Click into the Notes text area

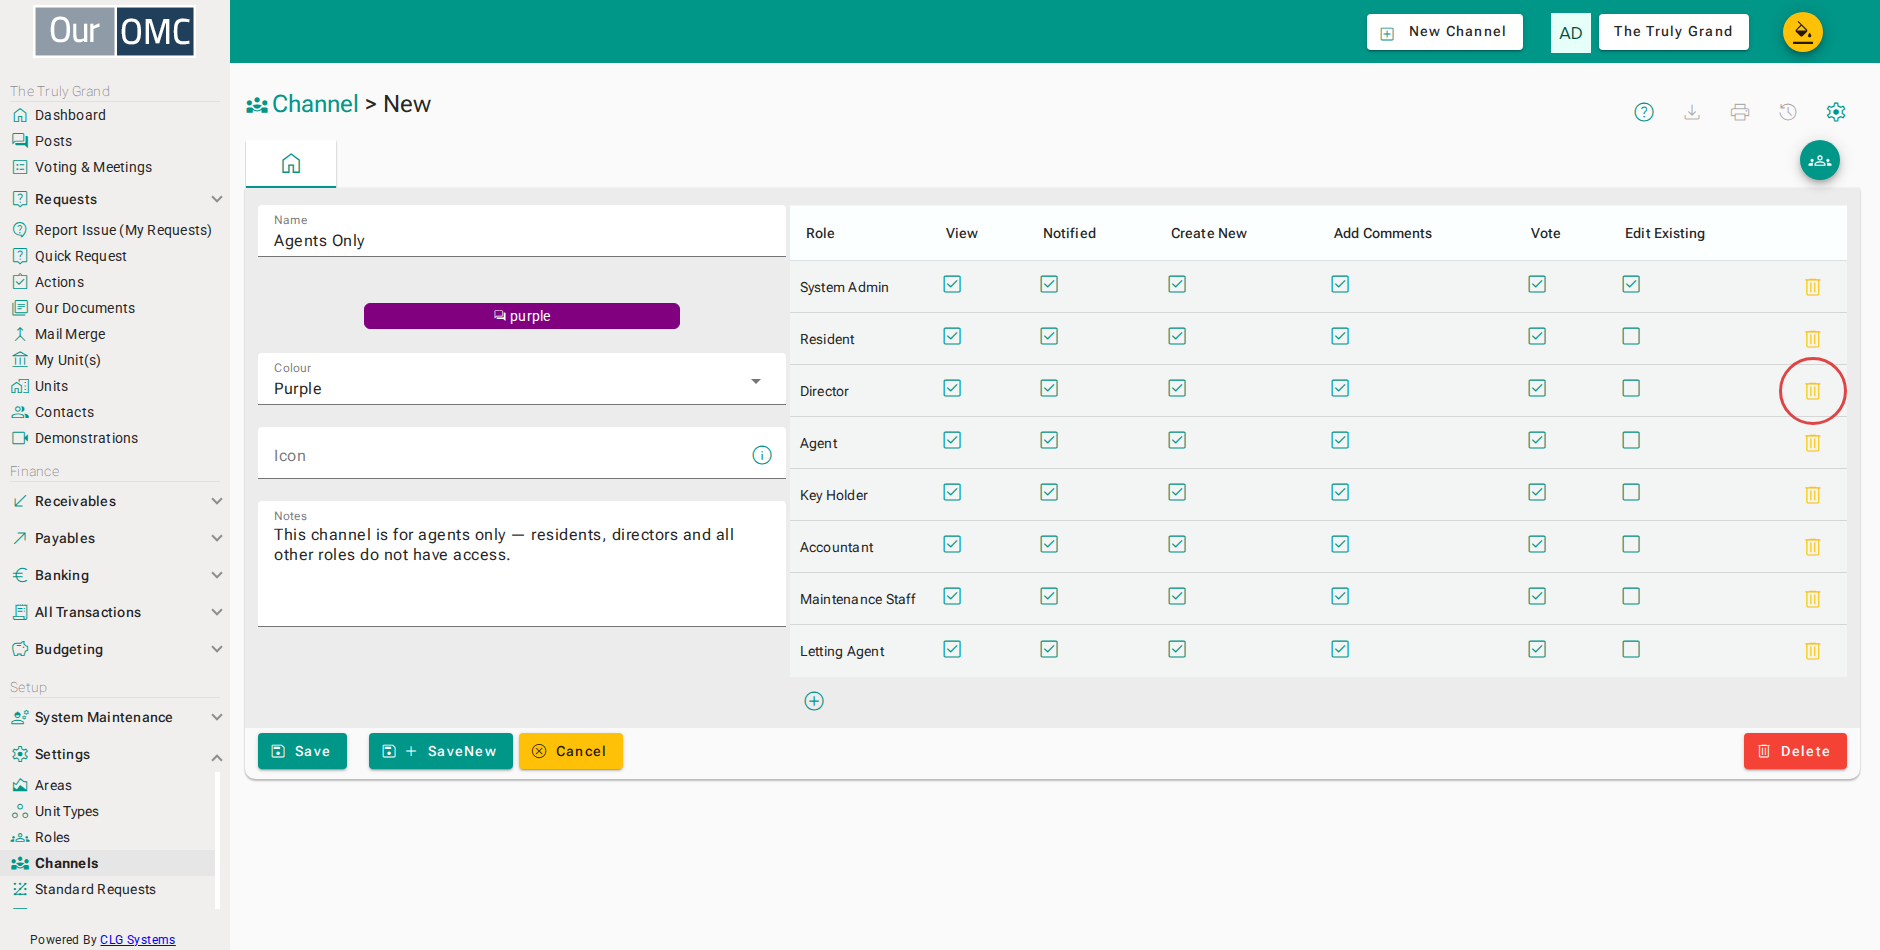(x=522, y=564)
